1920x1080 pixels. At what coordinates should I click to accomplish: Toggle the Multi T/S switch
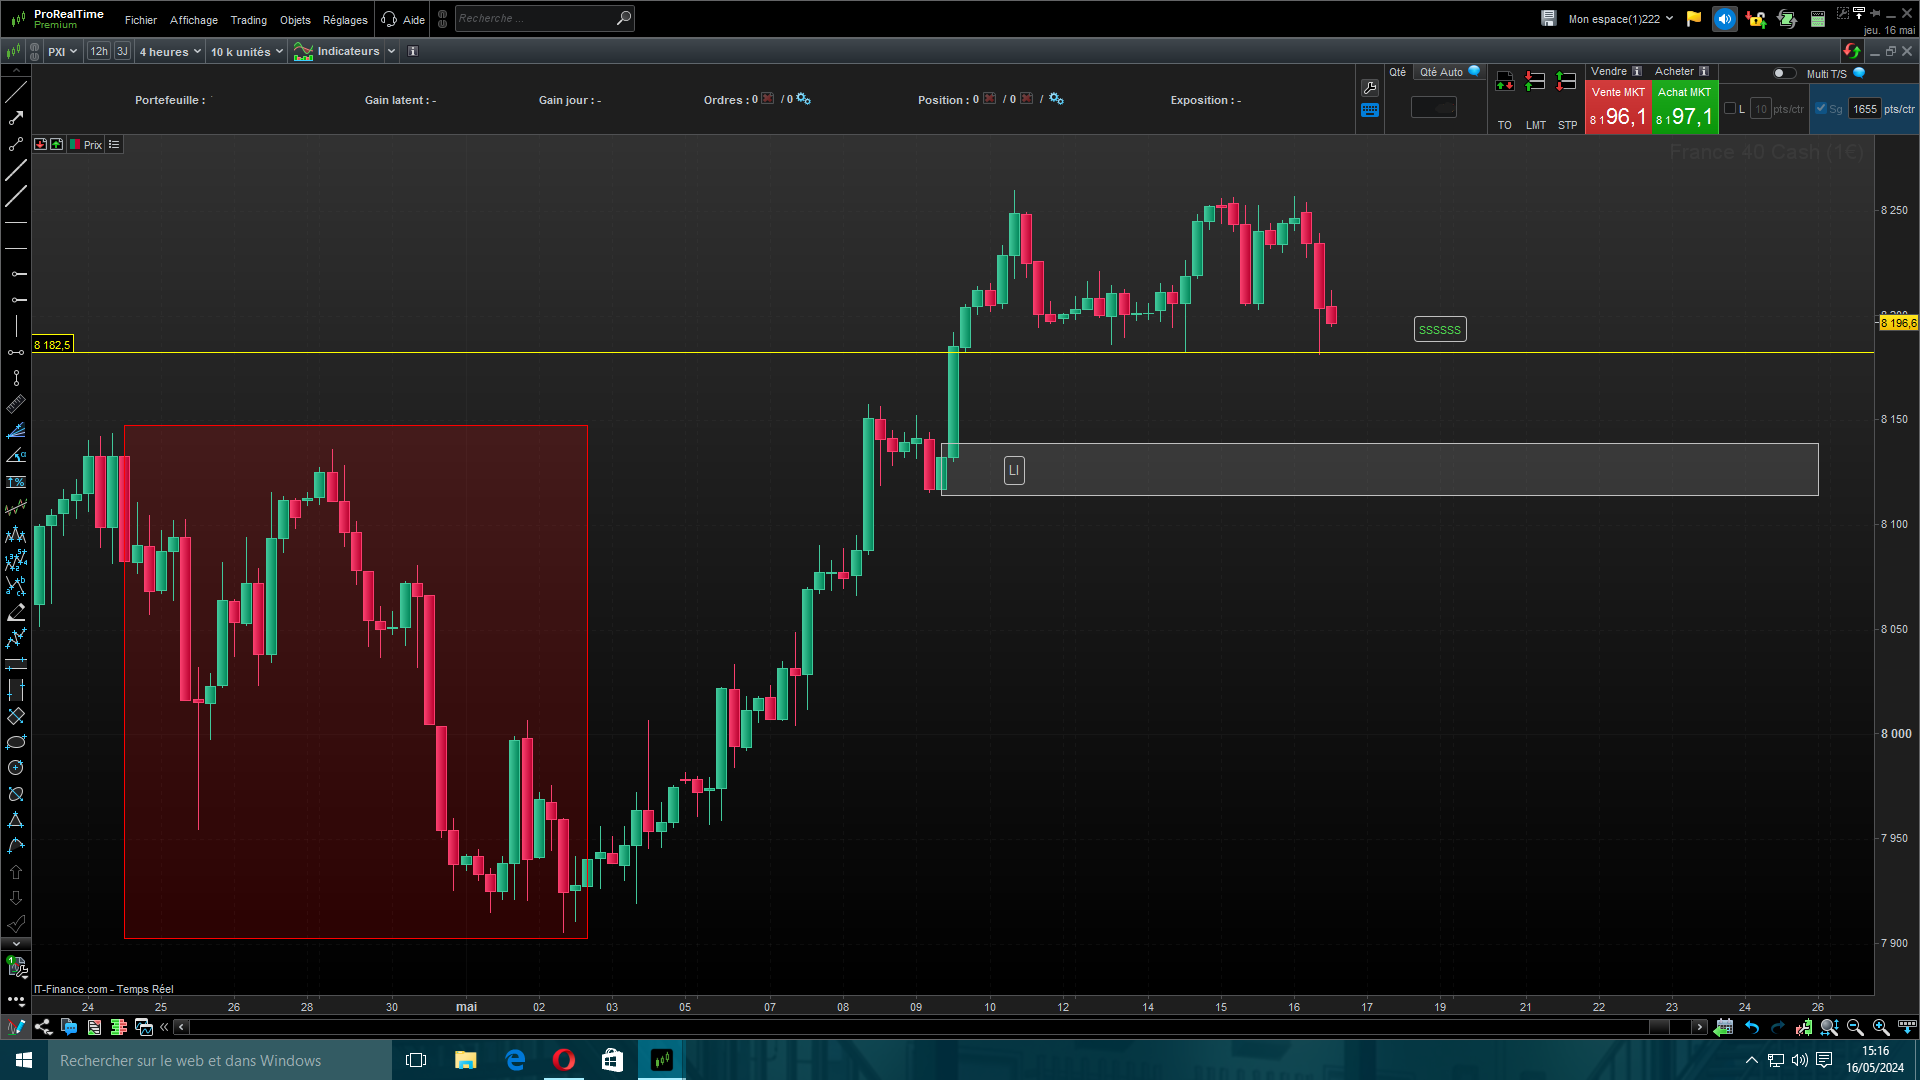point(1784,73)
